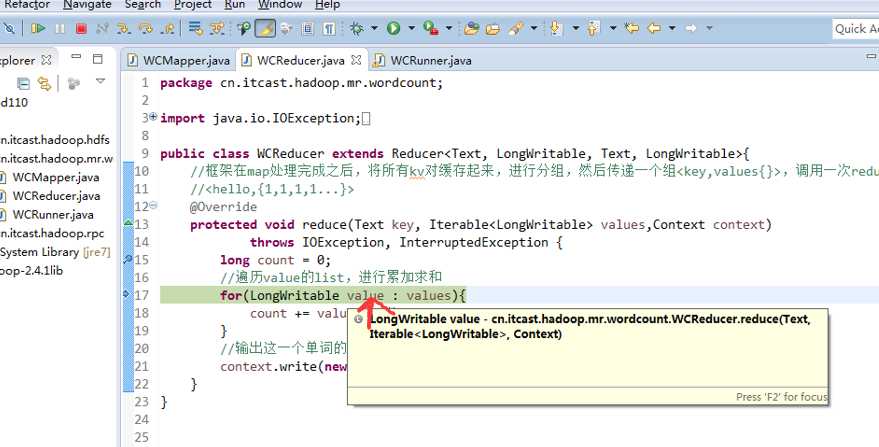Minimize the Package Explorer panel

tap(76, 57)
